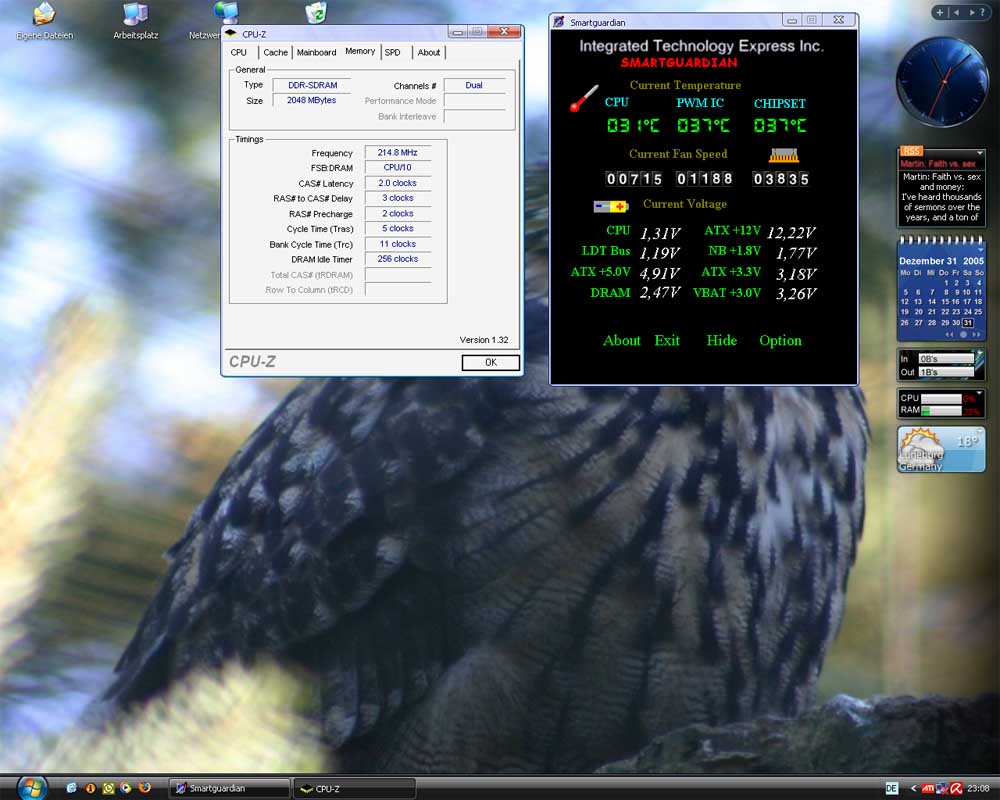Switch to the CPU tab in CPU-Z

[x=239, y=52]
